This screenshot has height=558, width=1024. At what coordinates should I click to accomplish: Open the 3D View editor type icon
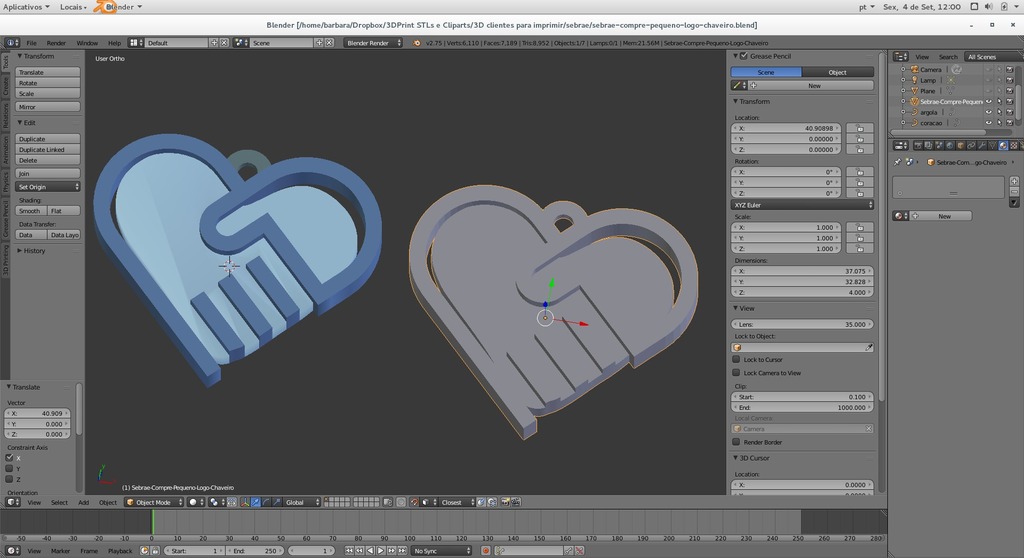coord(13,502)
